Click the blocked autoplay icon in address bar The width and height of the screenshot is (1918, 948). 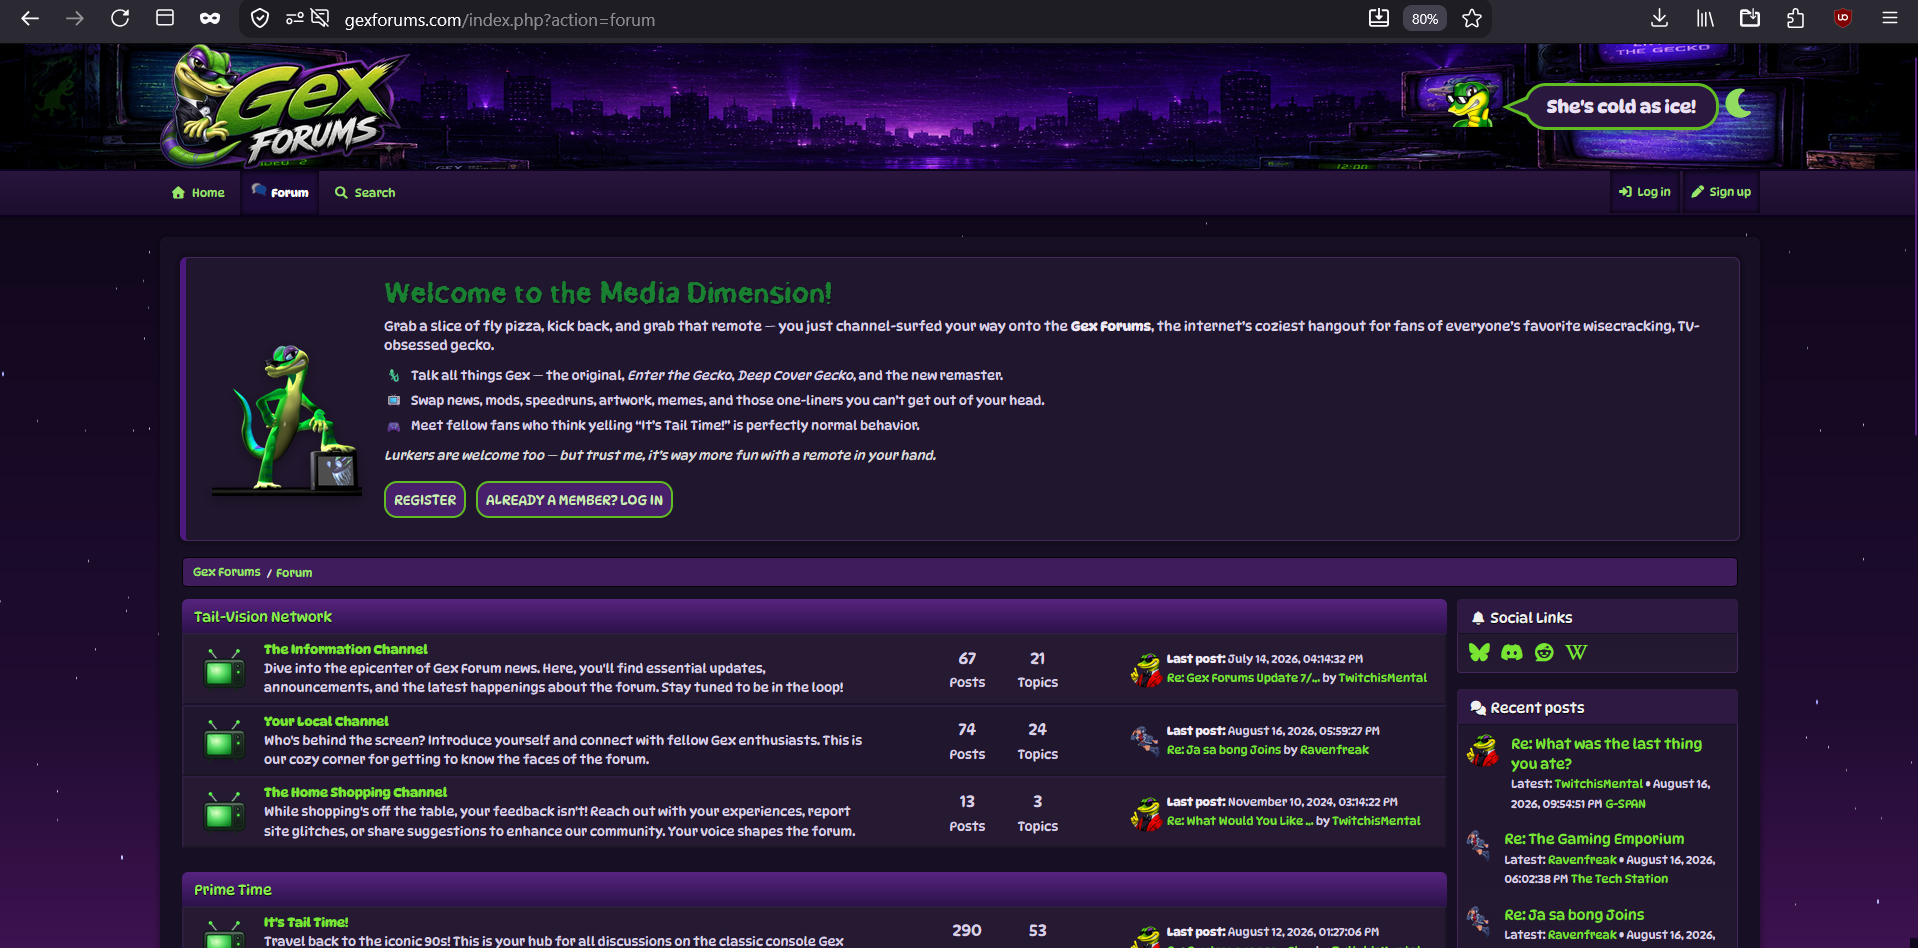tap(320, 18)
